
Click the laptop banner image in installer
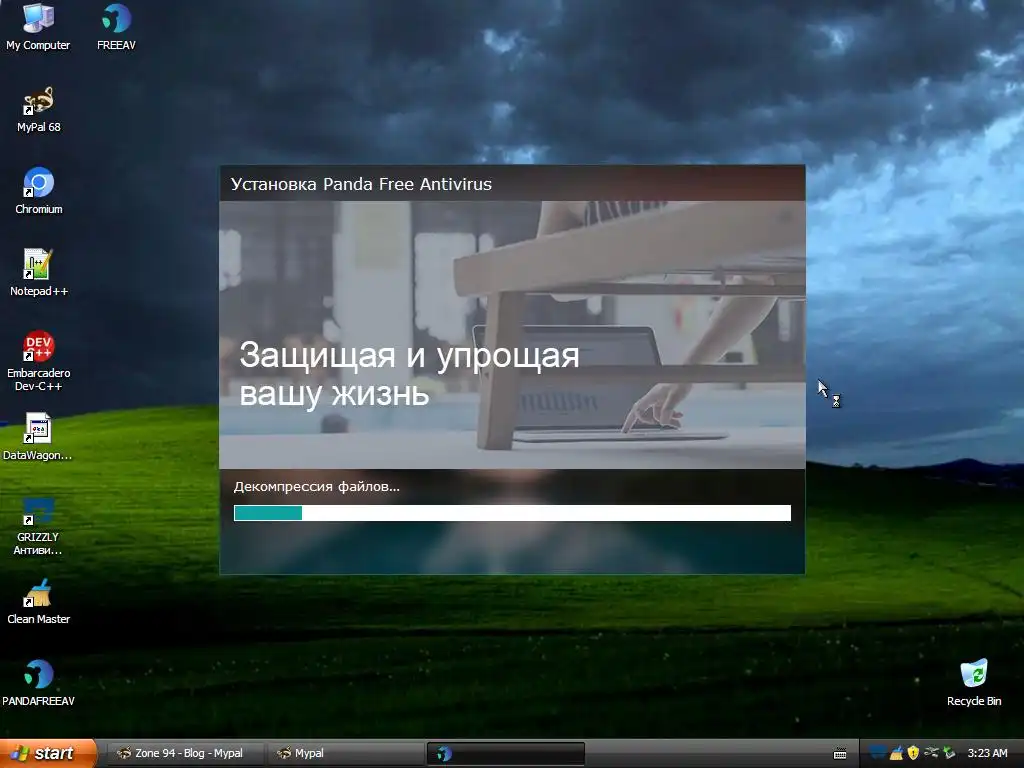pyautogui.click(x=512, y=335)
